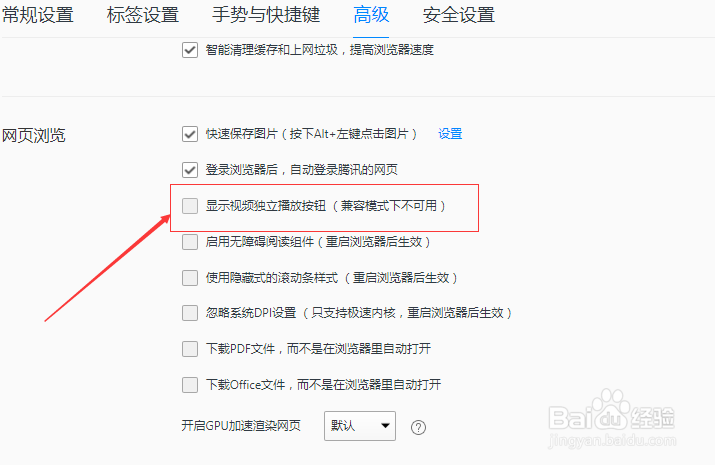The height and width of the screenshot is (465, 715).
Task: Enable 使用隐藏式的滚动条样式 checkbox
Action: pos(190,277)
